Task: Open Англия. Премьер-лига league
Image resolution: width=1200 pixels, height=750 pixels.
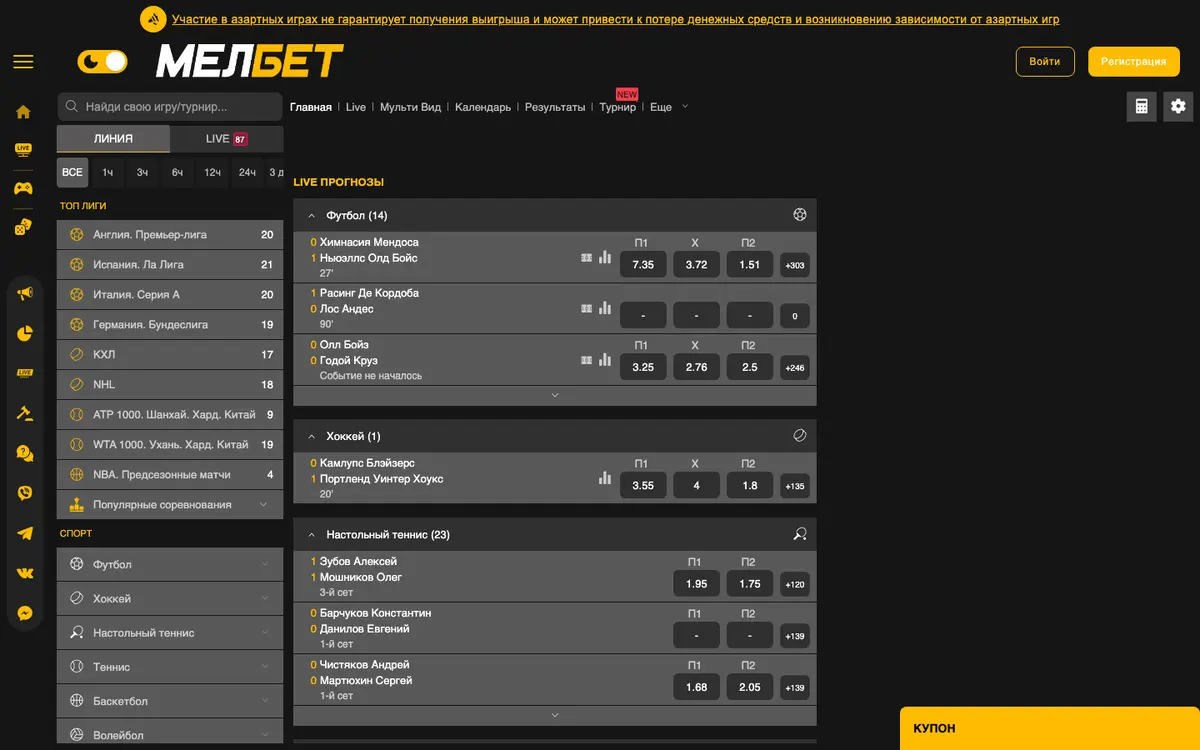Action: pyautogui.click(x=170, y=235)
